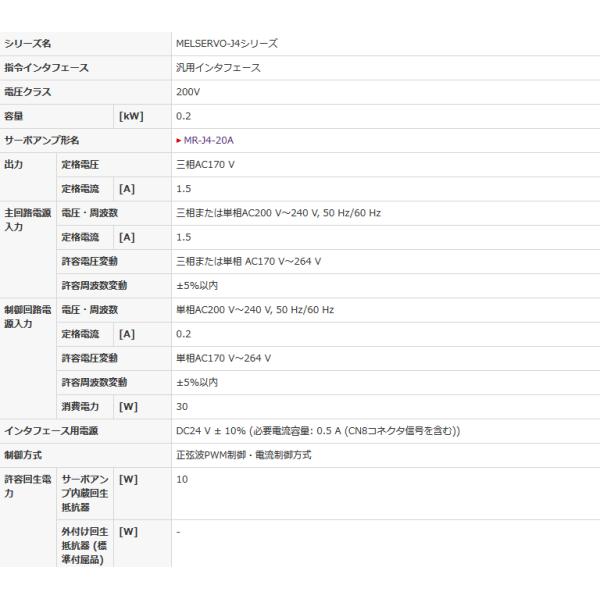The height and width of the screenshot is (600, 600).
Task: Click the red arrow before MR-J4-20A
Action: [178, 140]
